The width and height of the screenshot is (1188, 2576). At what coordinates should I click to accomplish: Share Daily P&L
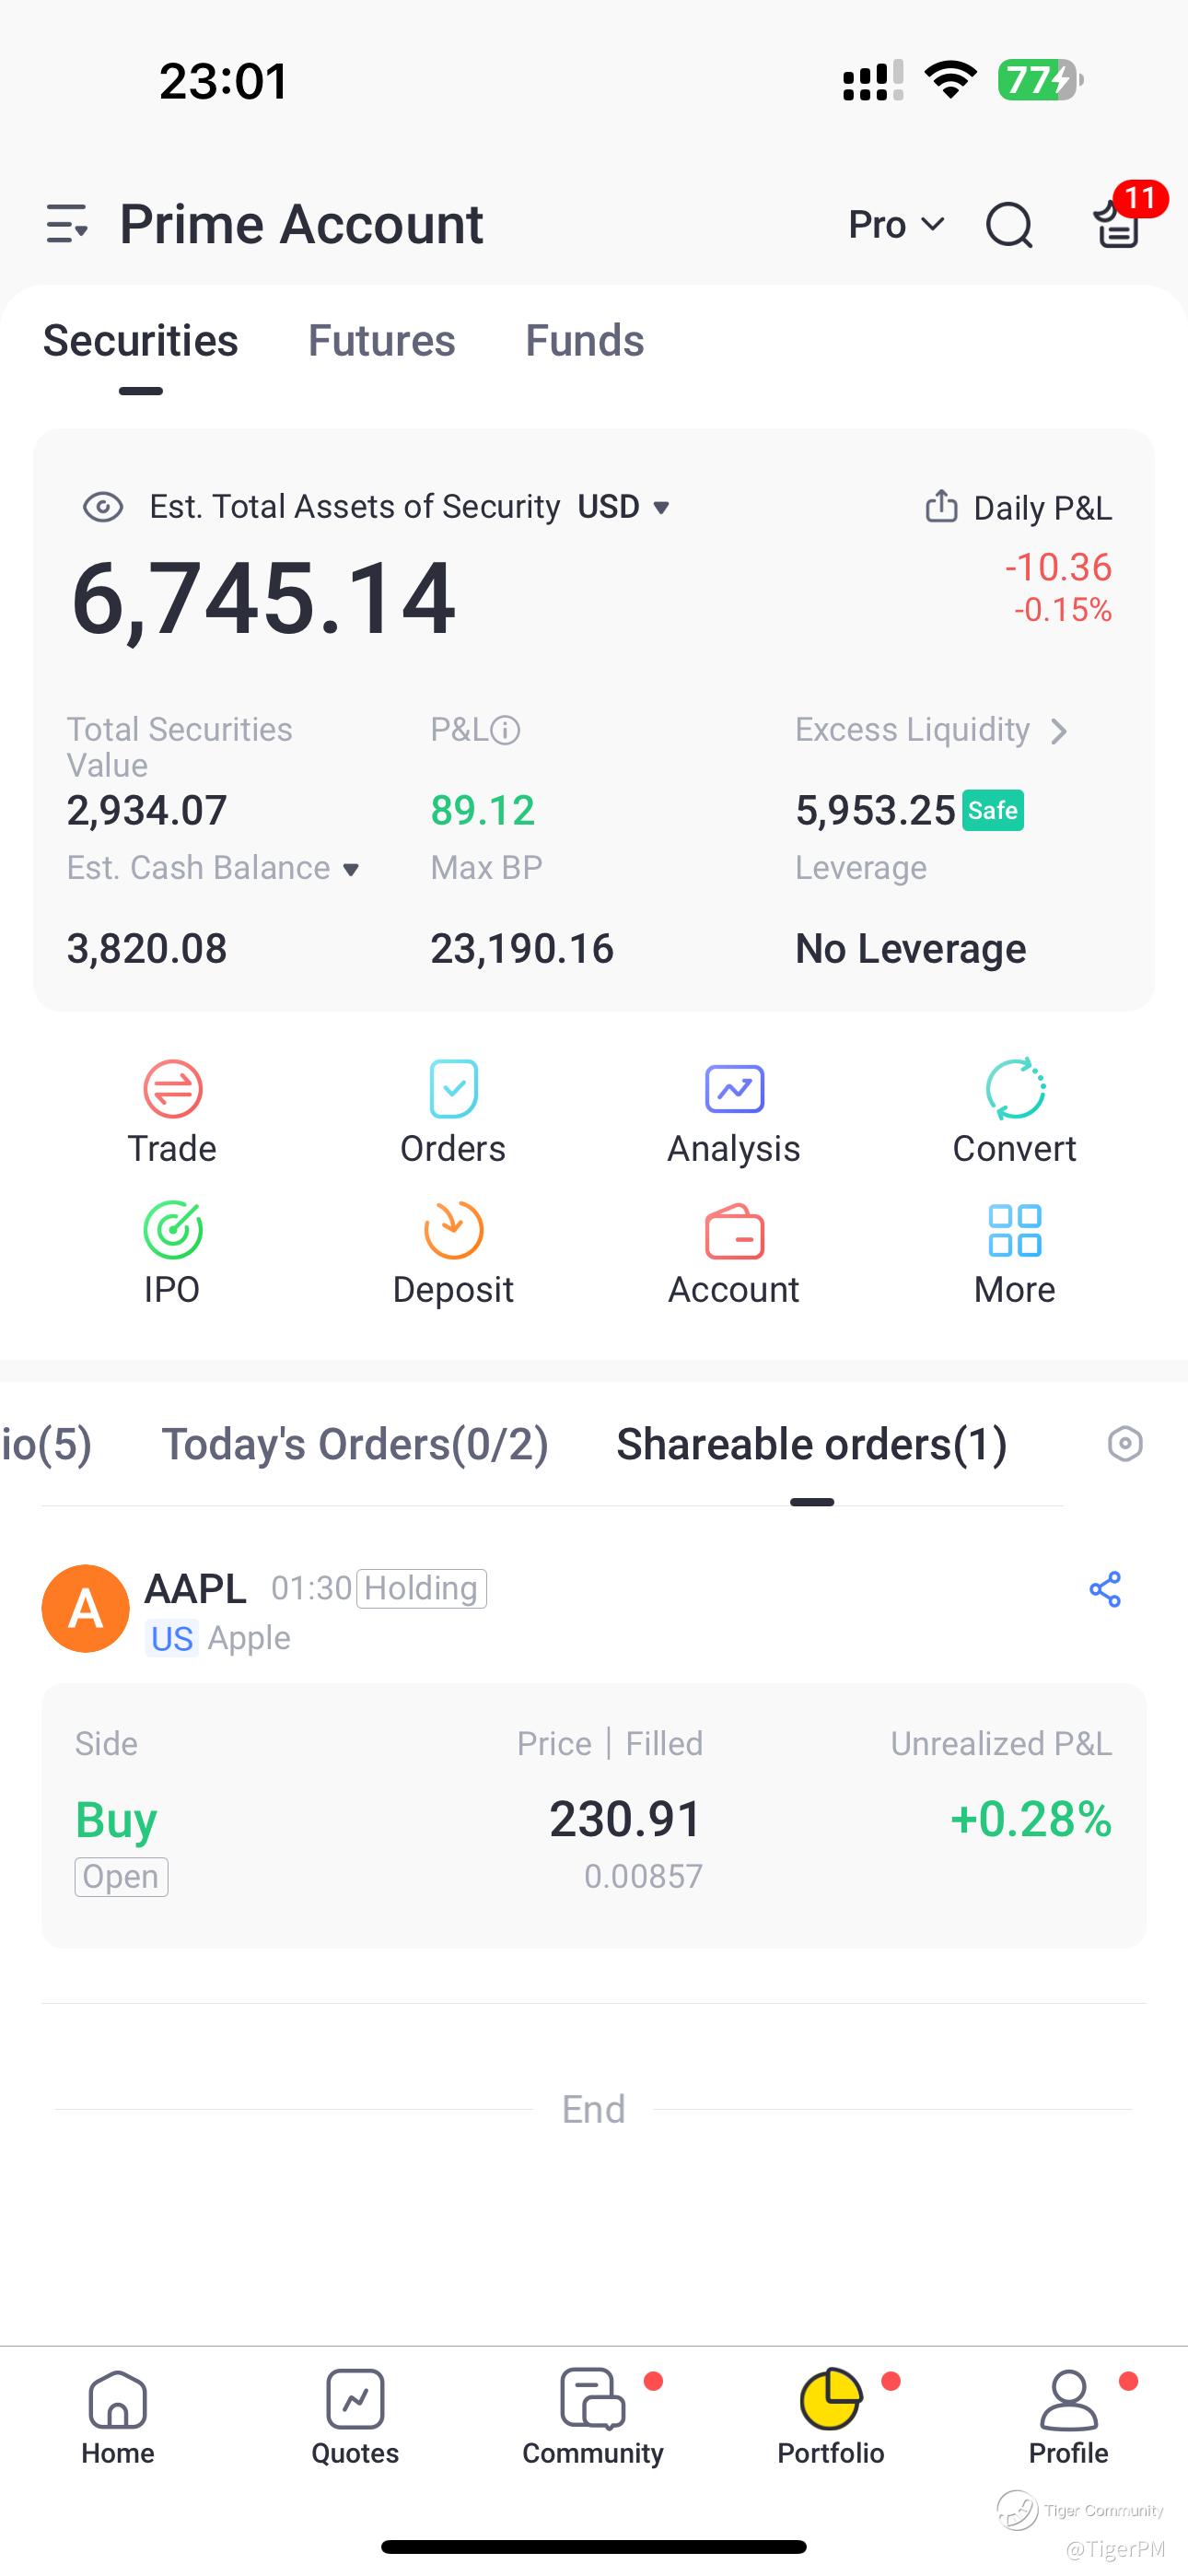pos(941,507)
